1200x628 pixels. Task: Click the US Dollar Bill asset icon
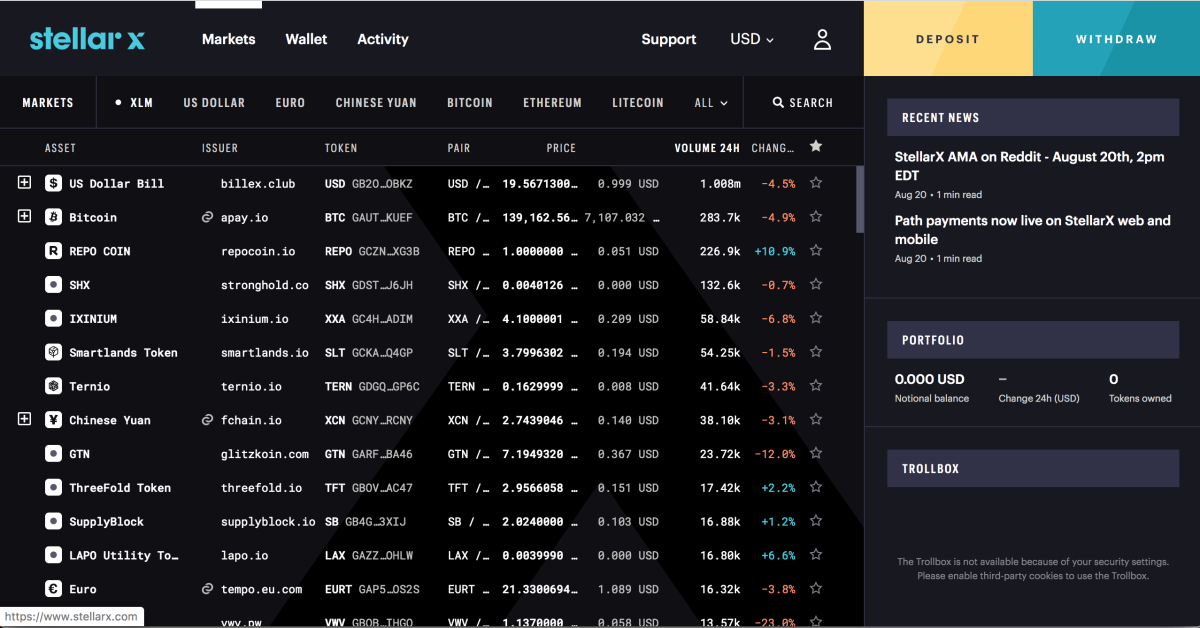[x=53, y=183]
